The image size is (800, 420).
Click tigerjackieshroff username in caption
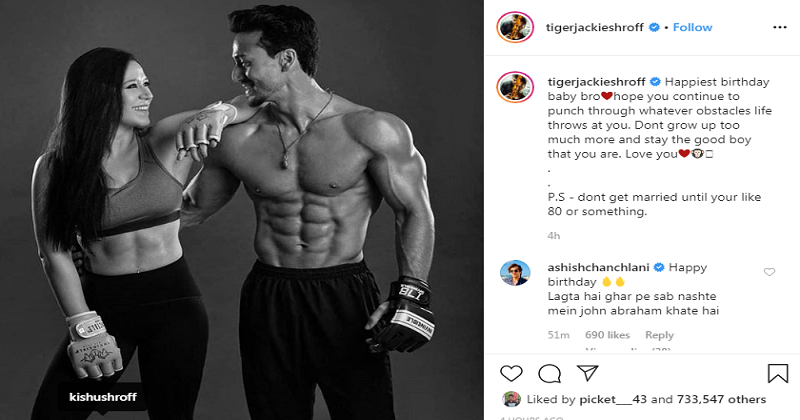(x=596, y=82)
